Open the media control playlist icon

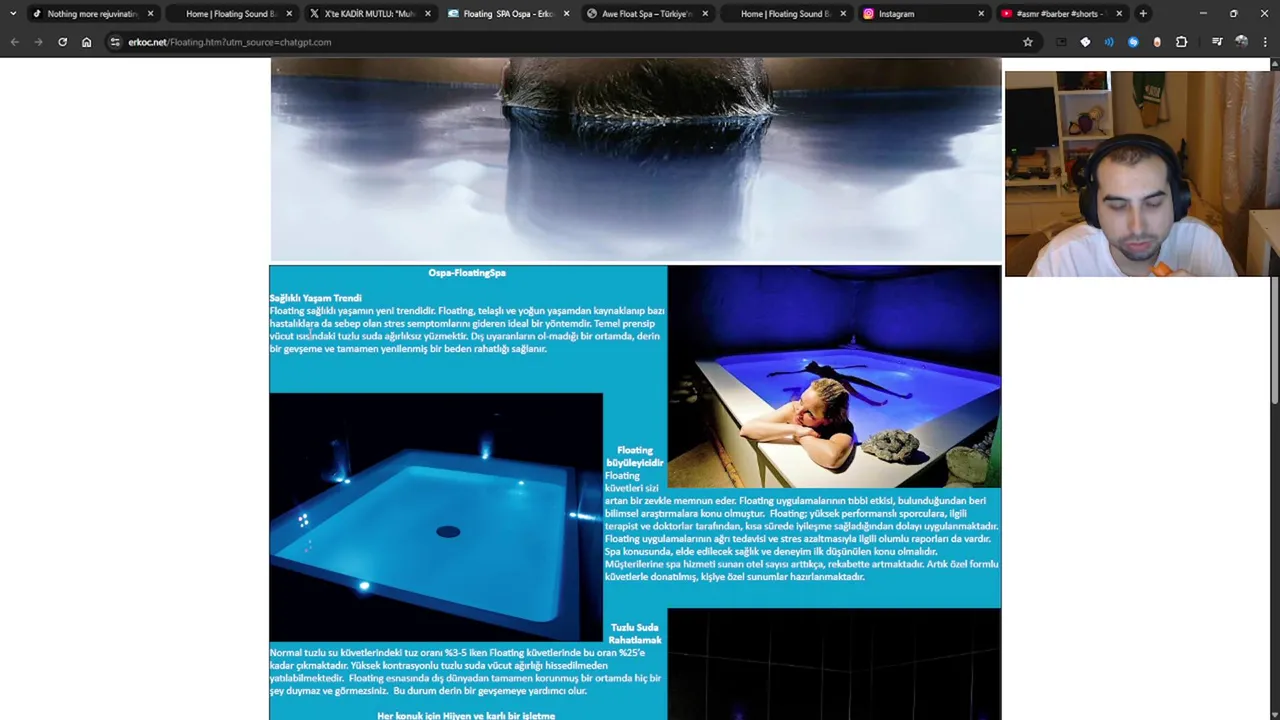coord(1217,42)
